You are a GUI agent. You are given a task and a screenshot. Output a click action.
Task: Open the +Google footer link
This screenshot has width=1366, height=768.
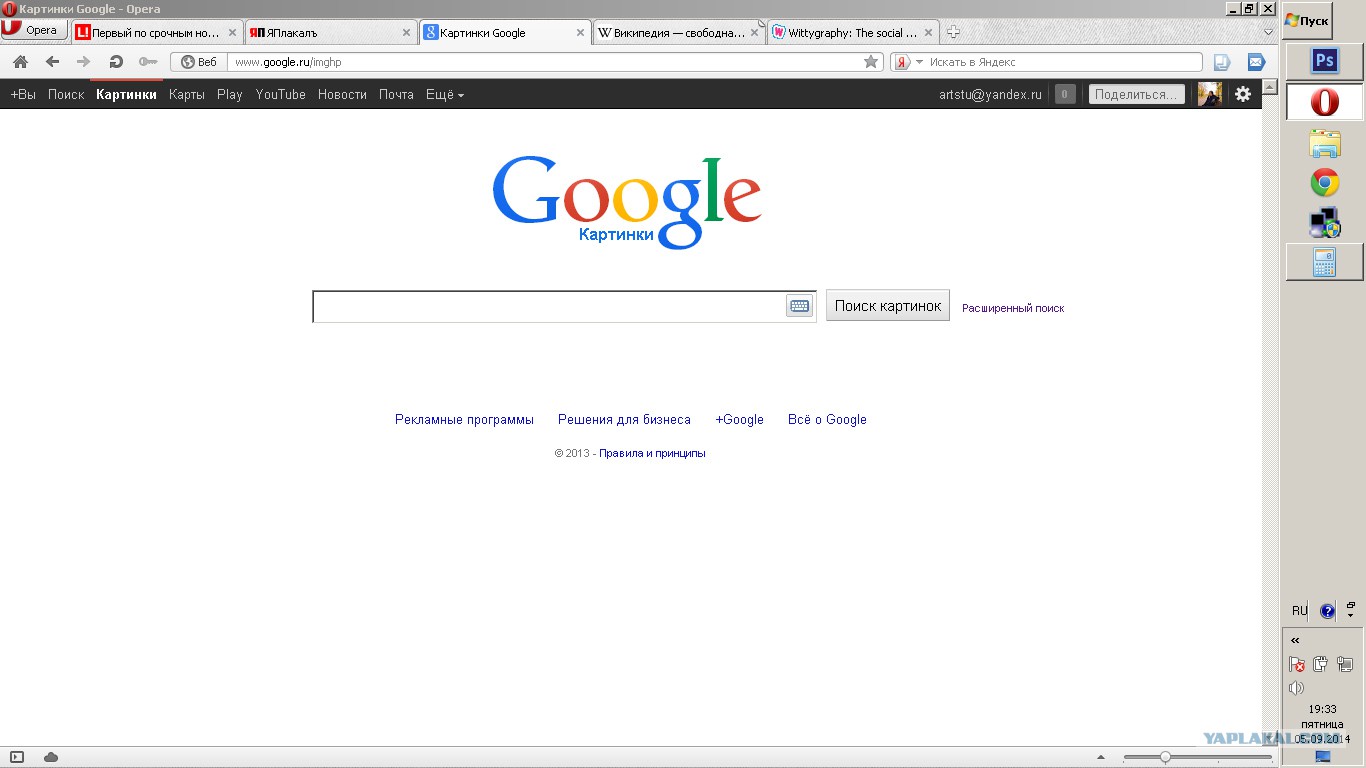(739, 420)
